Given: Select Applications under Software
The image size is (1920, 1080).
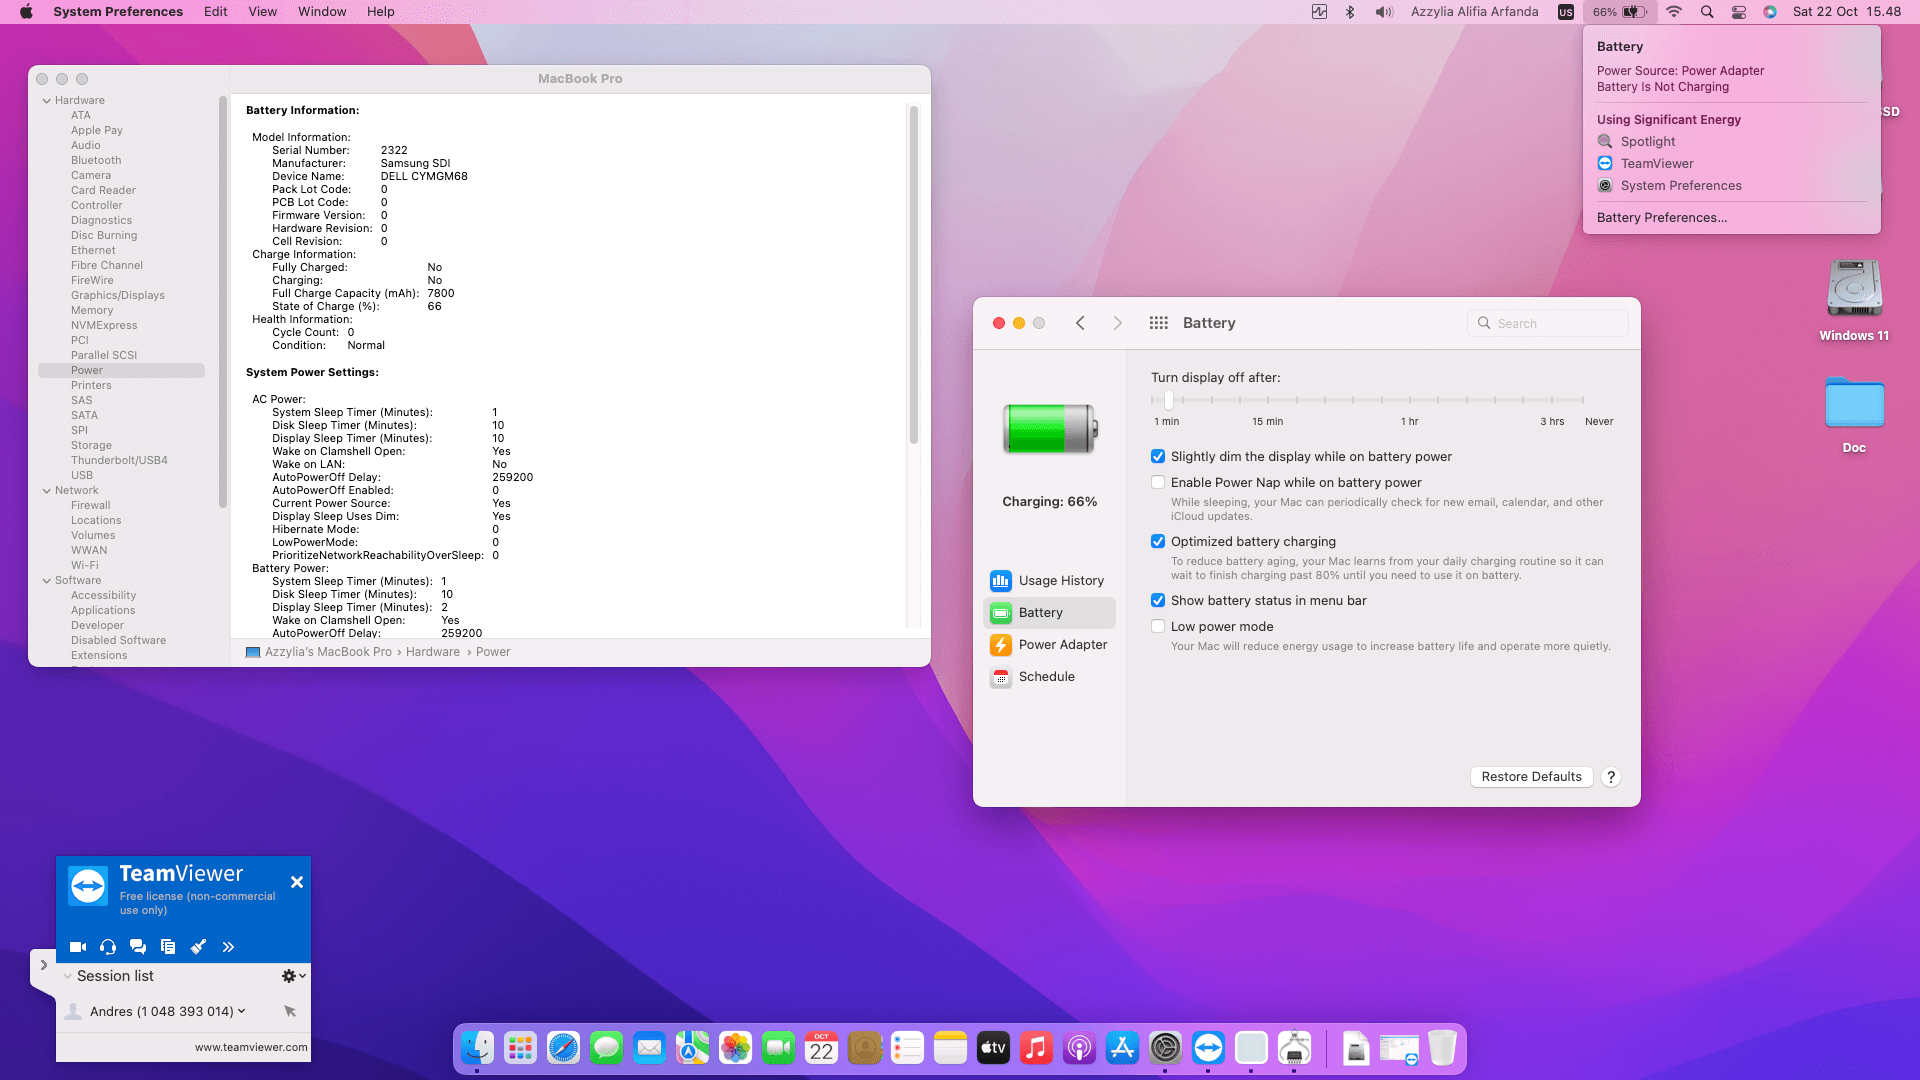Looking at the screenshot, I should point(103,610).
